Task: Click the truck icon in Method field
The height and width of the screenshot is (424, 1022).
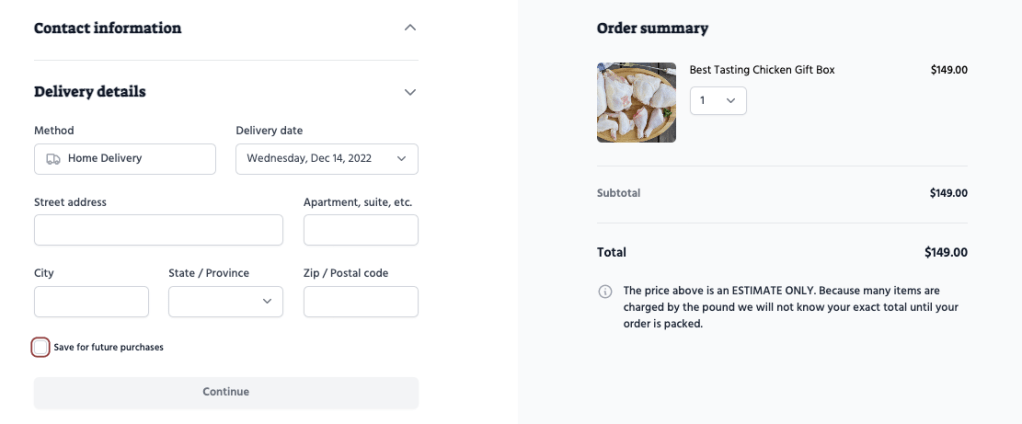Action: [52, 158]
